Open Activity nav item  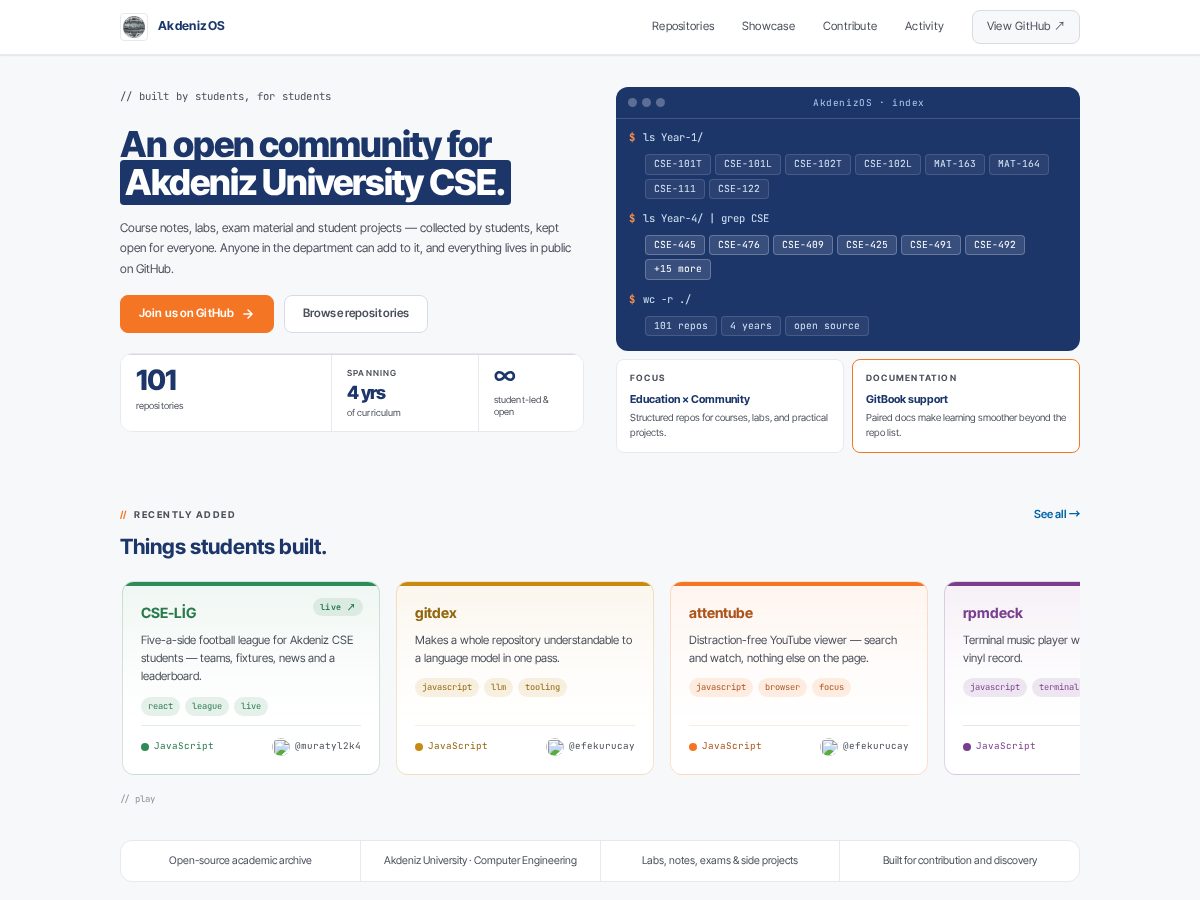pyautogui.click(x=924, y=26)
